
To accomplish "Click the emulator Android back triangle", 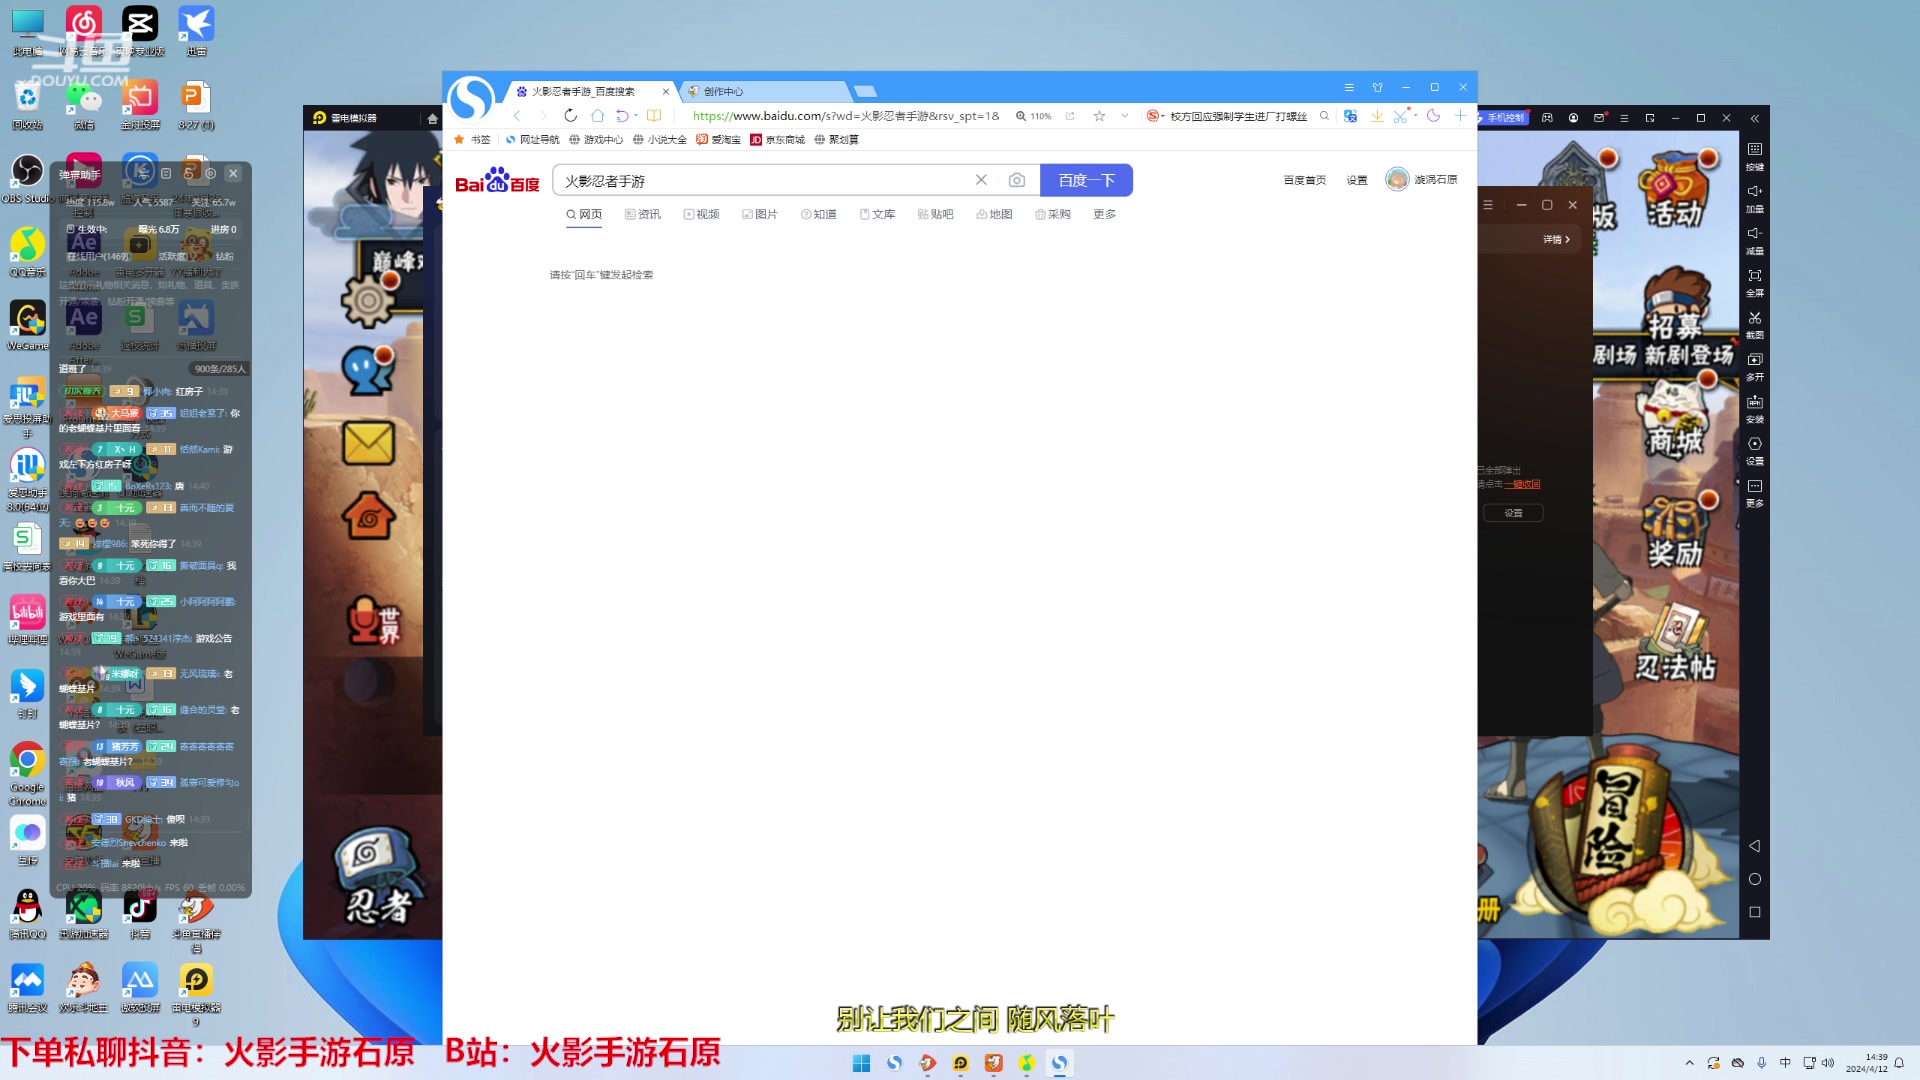I will (1755, 846).
